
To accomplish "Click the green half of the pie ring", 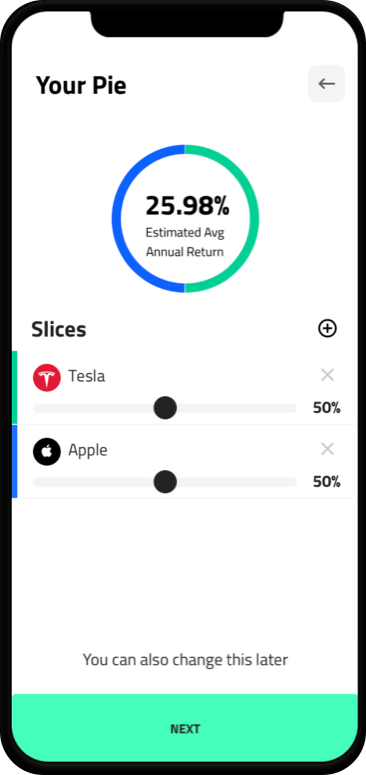I will coord(254,218).
